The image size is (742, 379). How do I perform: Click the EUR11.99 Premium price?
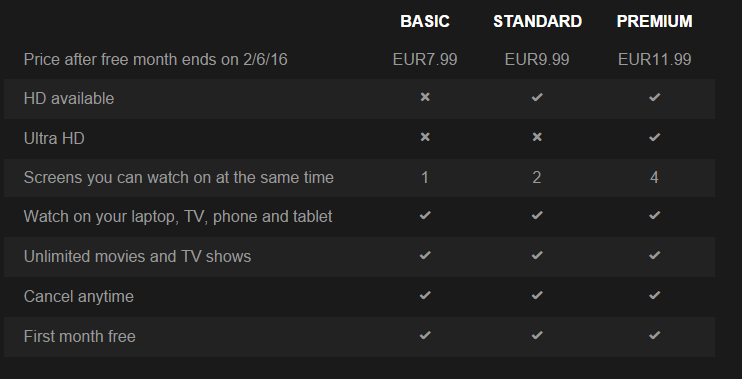pos(654,60)
